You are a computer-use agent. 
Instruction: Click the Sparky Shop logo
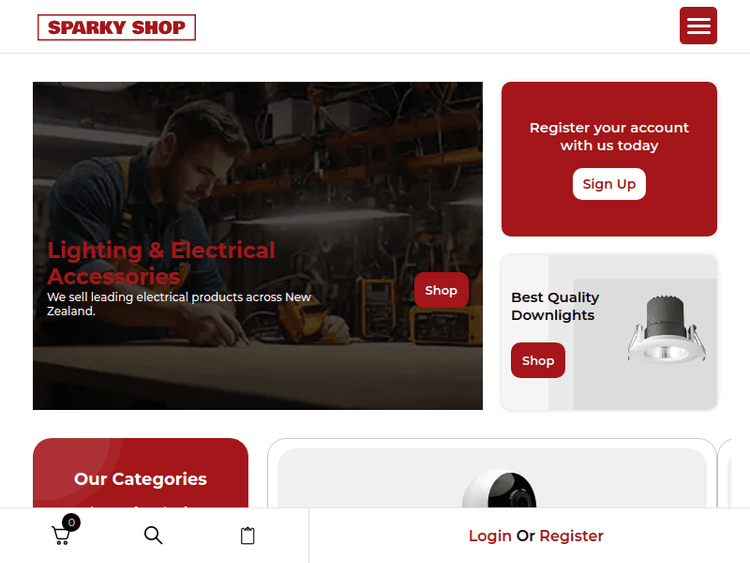click(117, 27)
